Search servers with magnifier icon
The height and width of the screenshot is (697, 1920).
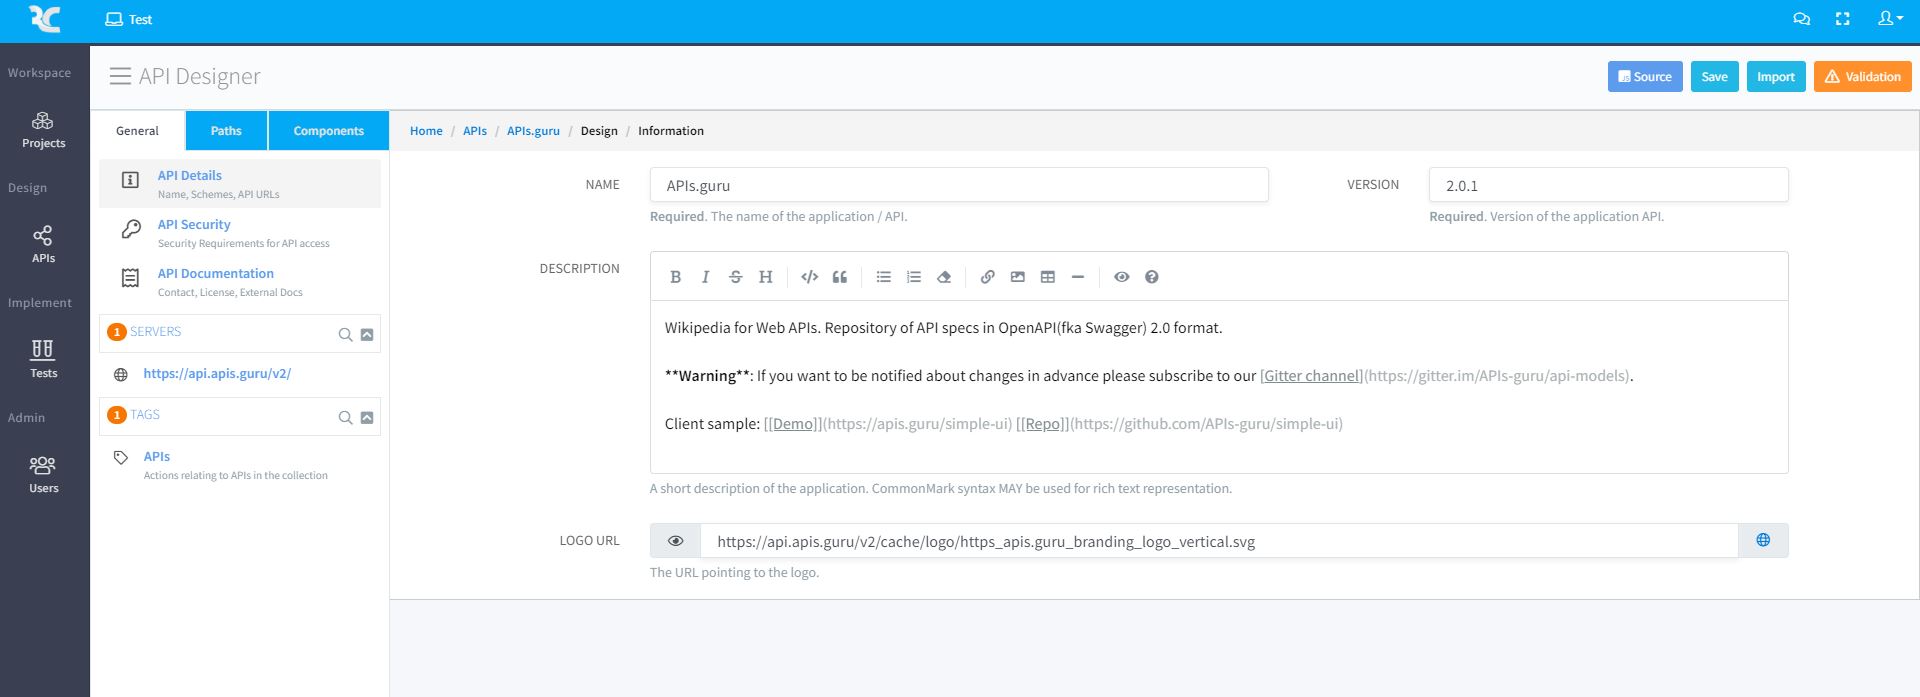point(345,335)
